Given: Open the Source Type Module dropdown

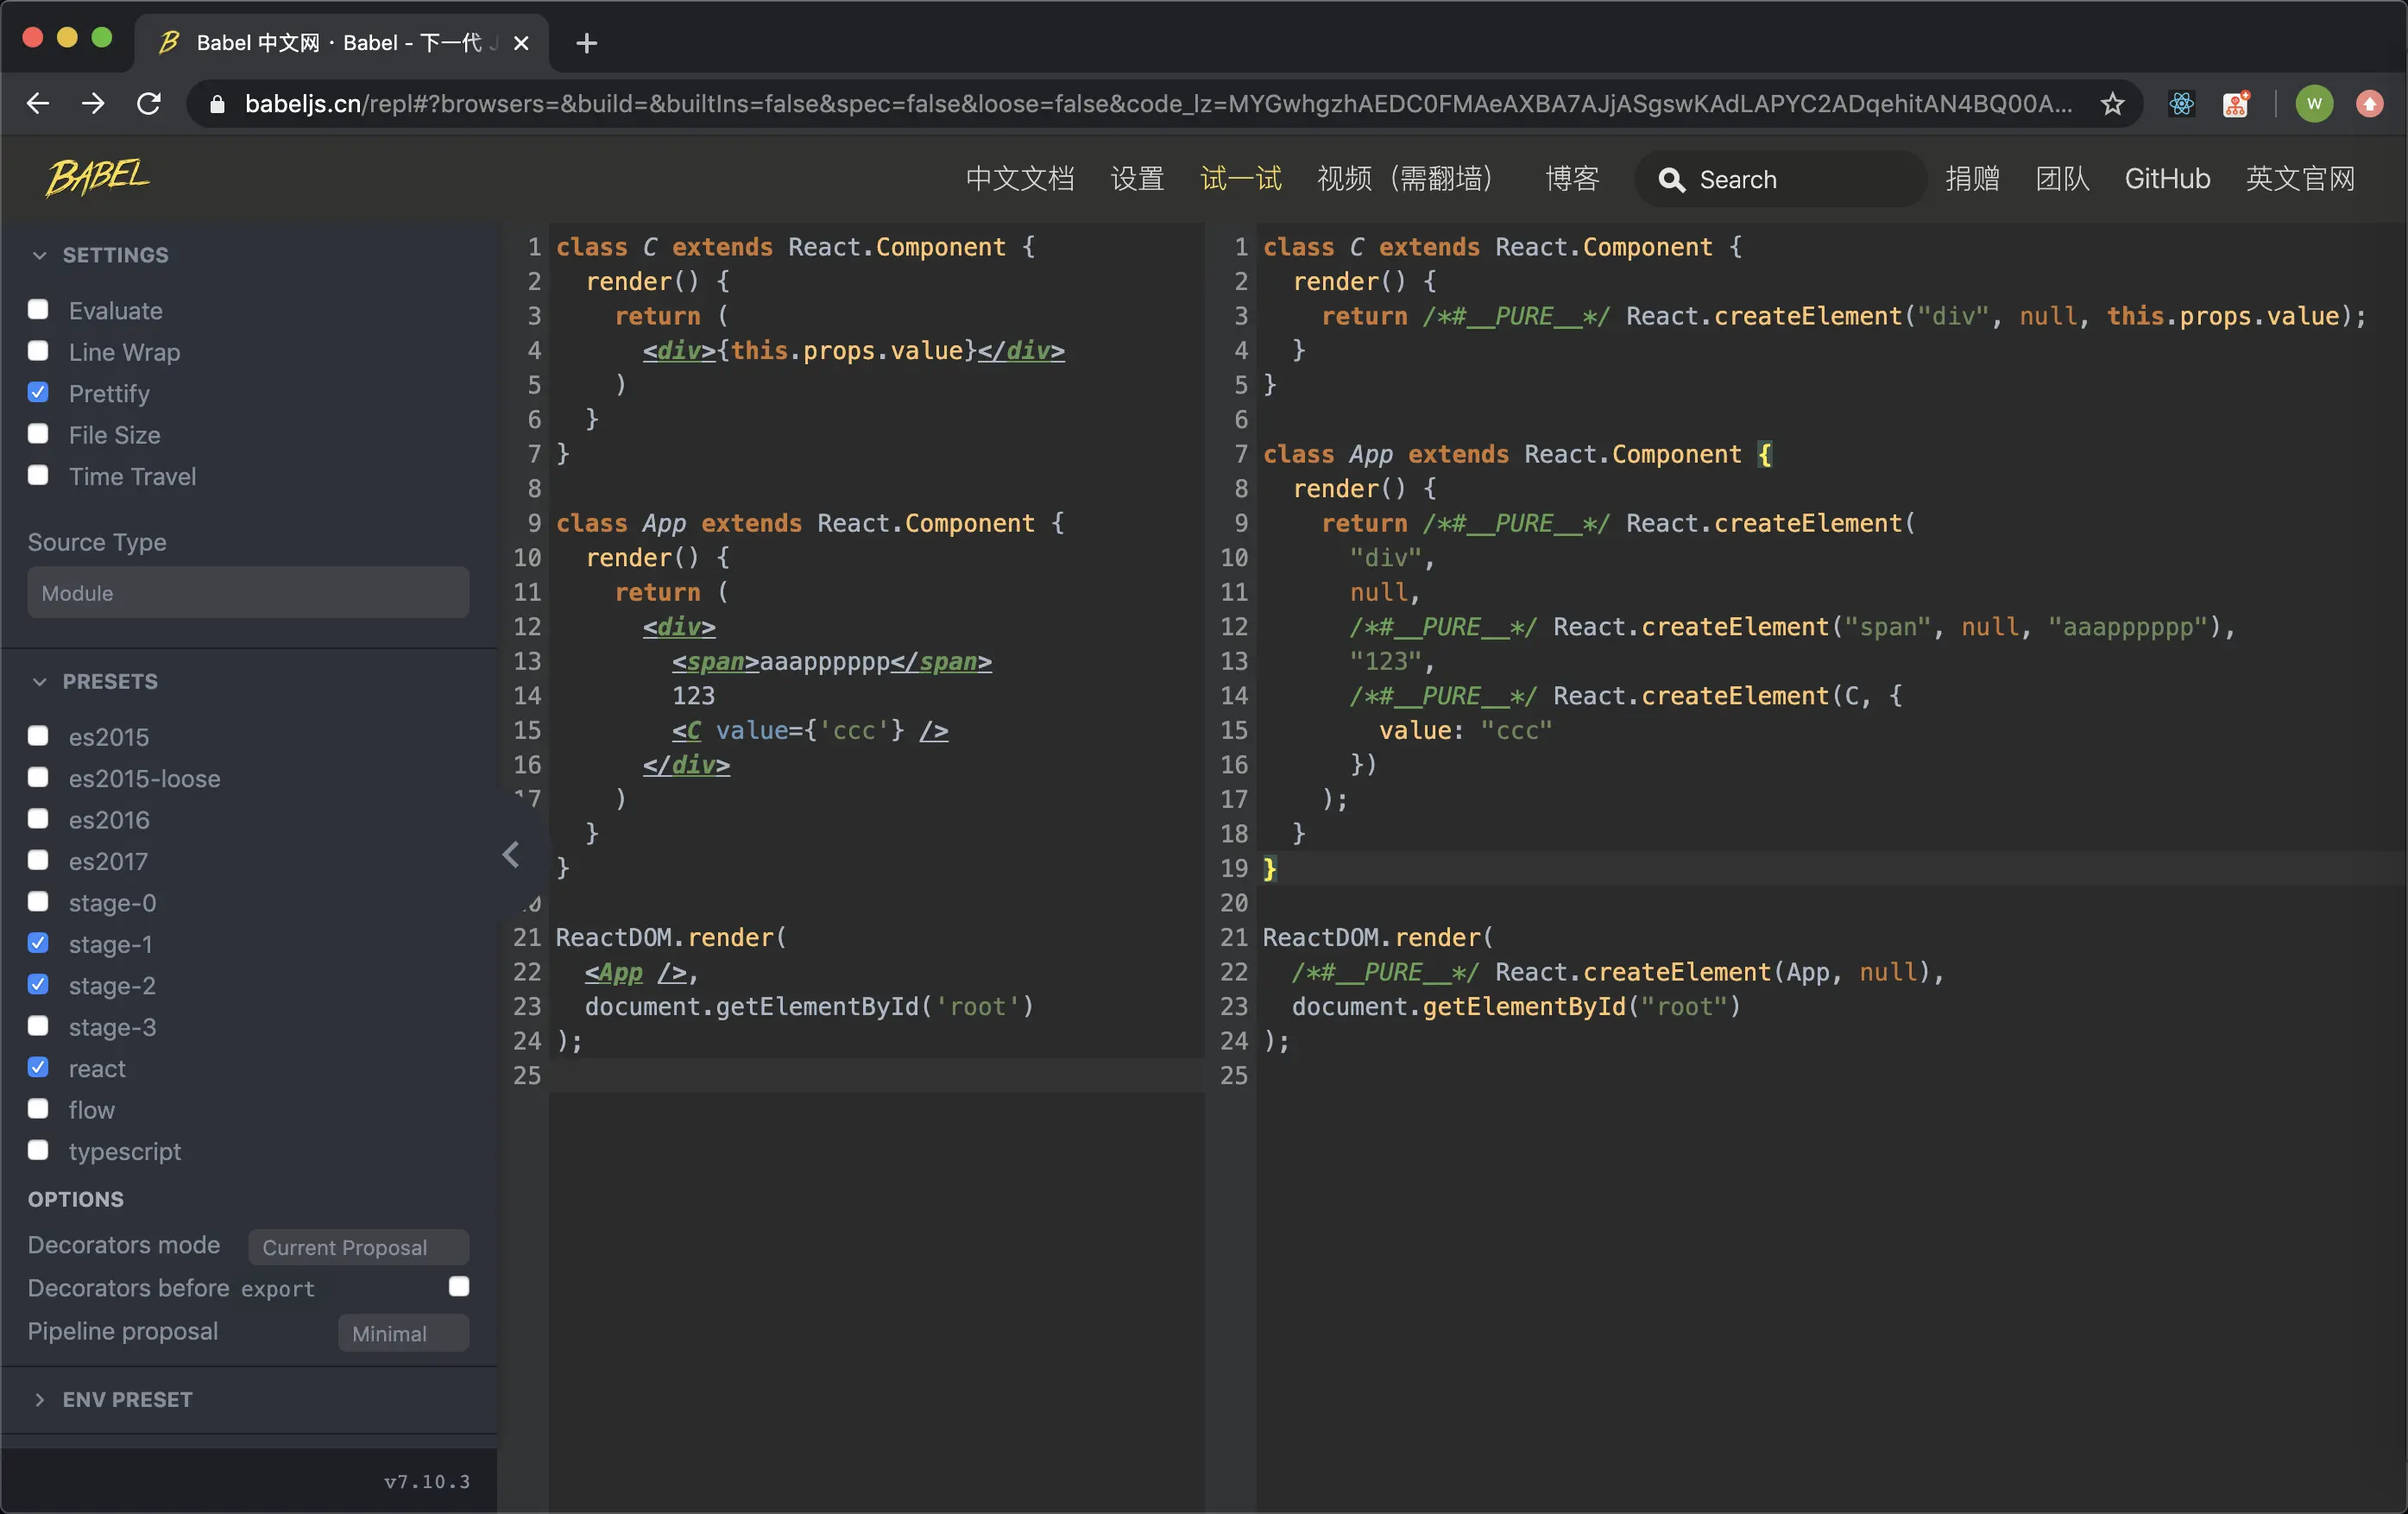Looking at the screenshot, I should coord(248,593).
